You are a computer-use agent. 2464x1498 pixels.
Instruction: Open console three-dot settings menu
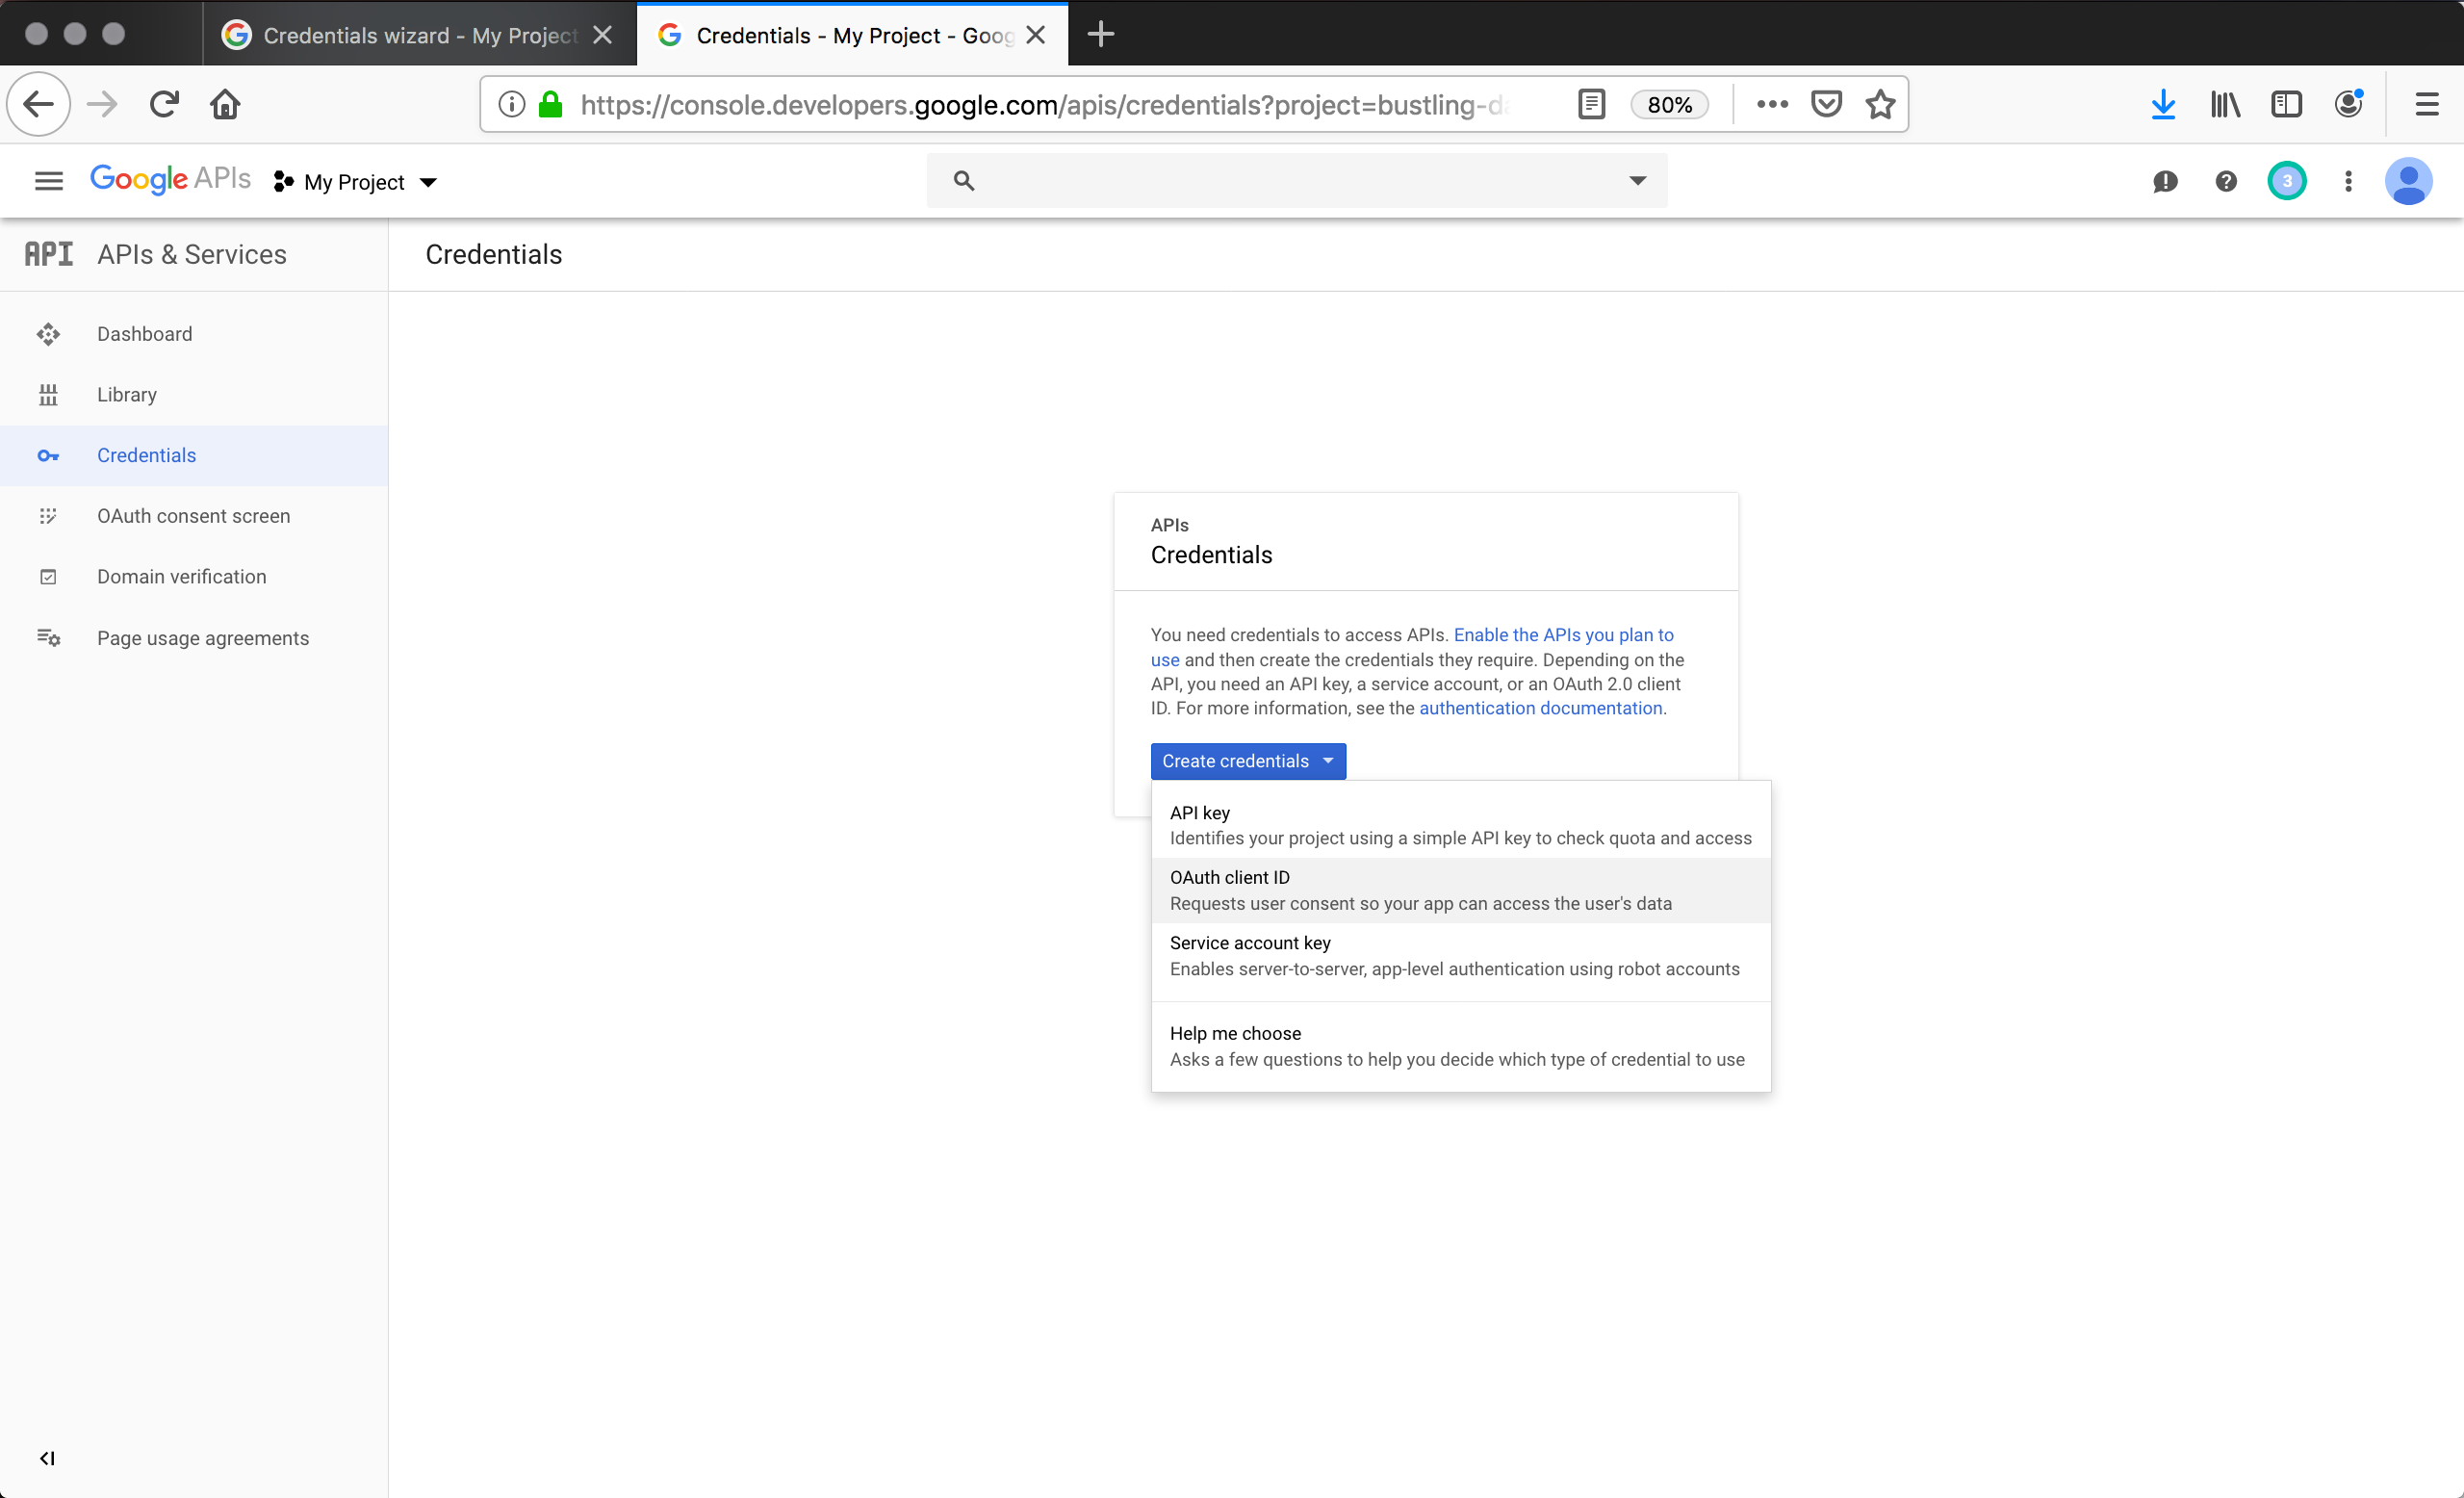click(2348, 181)
